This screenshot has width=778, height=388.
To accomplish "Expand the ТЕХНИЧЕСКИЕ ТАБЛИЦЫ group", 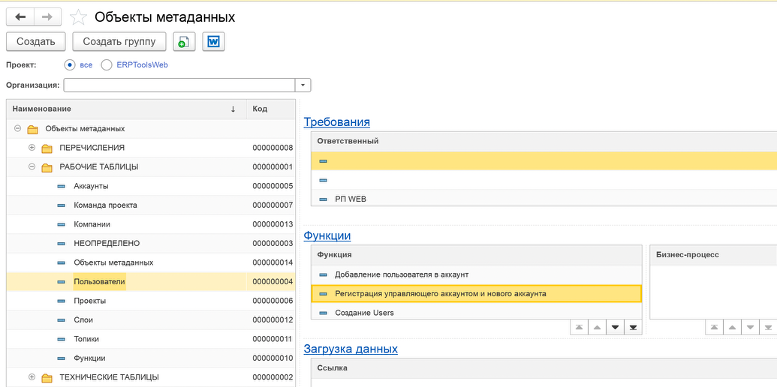I will (32, 377).
